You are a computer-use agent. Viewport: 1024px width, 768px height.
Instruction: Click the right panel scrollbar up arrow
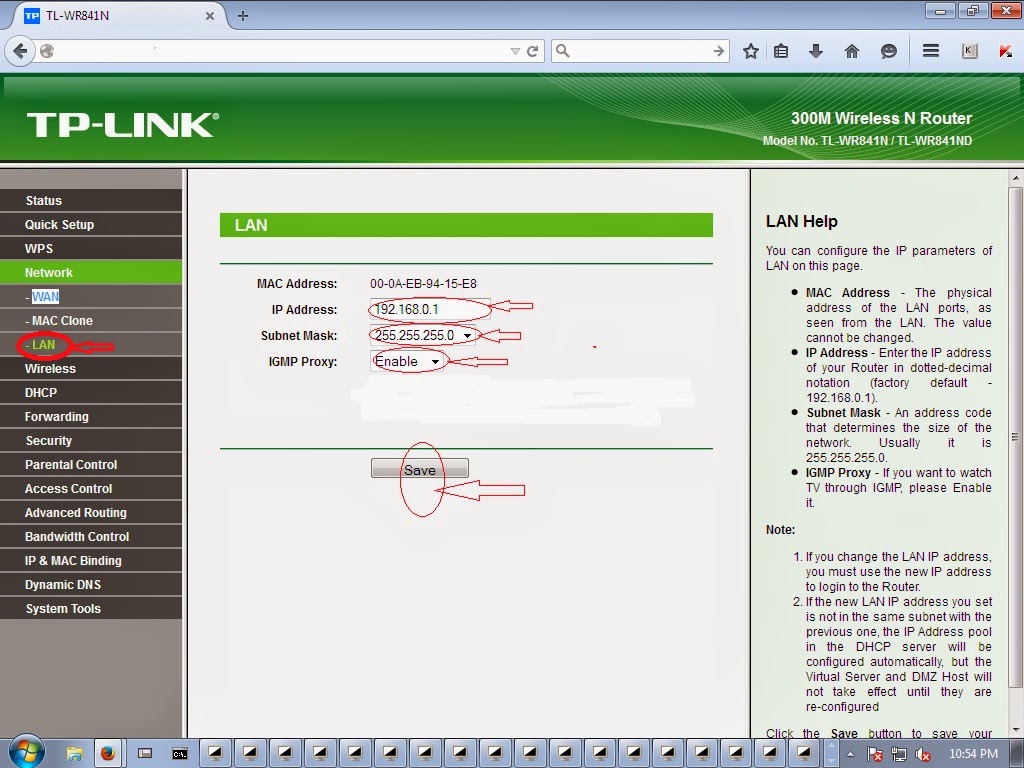tap(1013, 177)
